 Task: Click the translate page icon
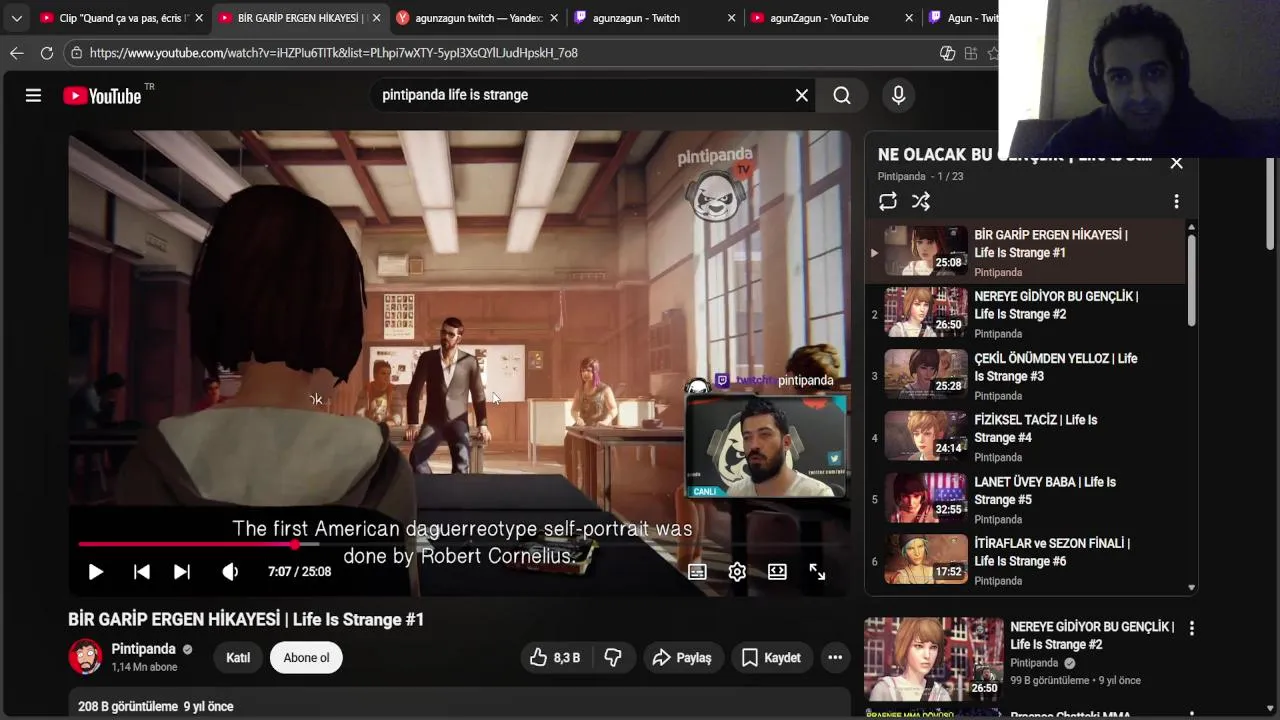click(x=947, y=53)
